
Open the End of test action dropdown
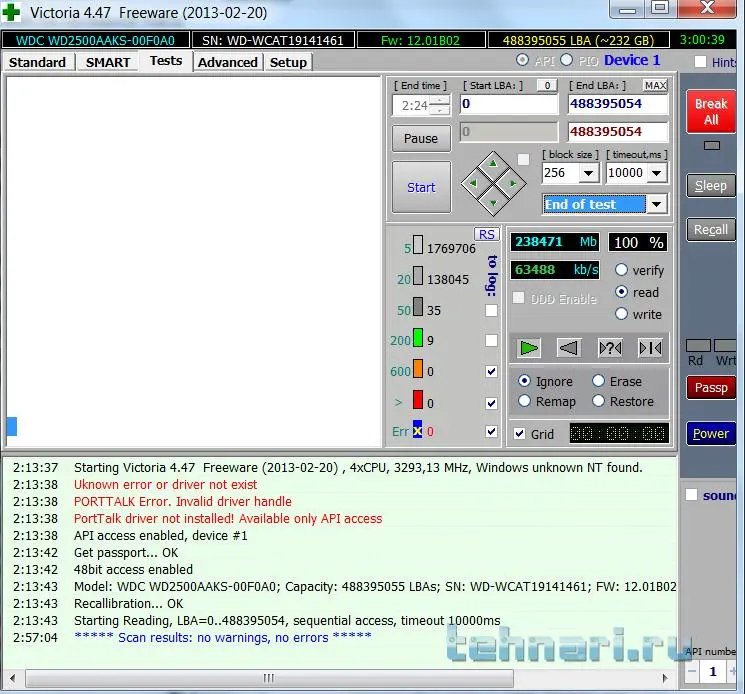[657, 204]
